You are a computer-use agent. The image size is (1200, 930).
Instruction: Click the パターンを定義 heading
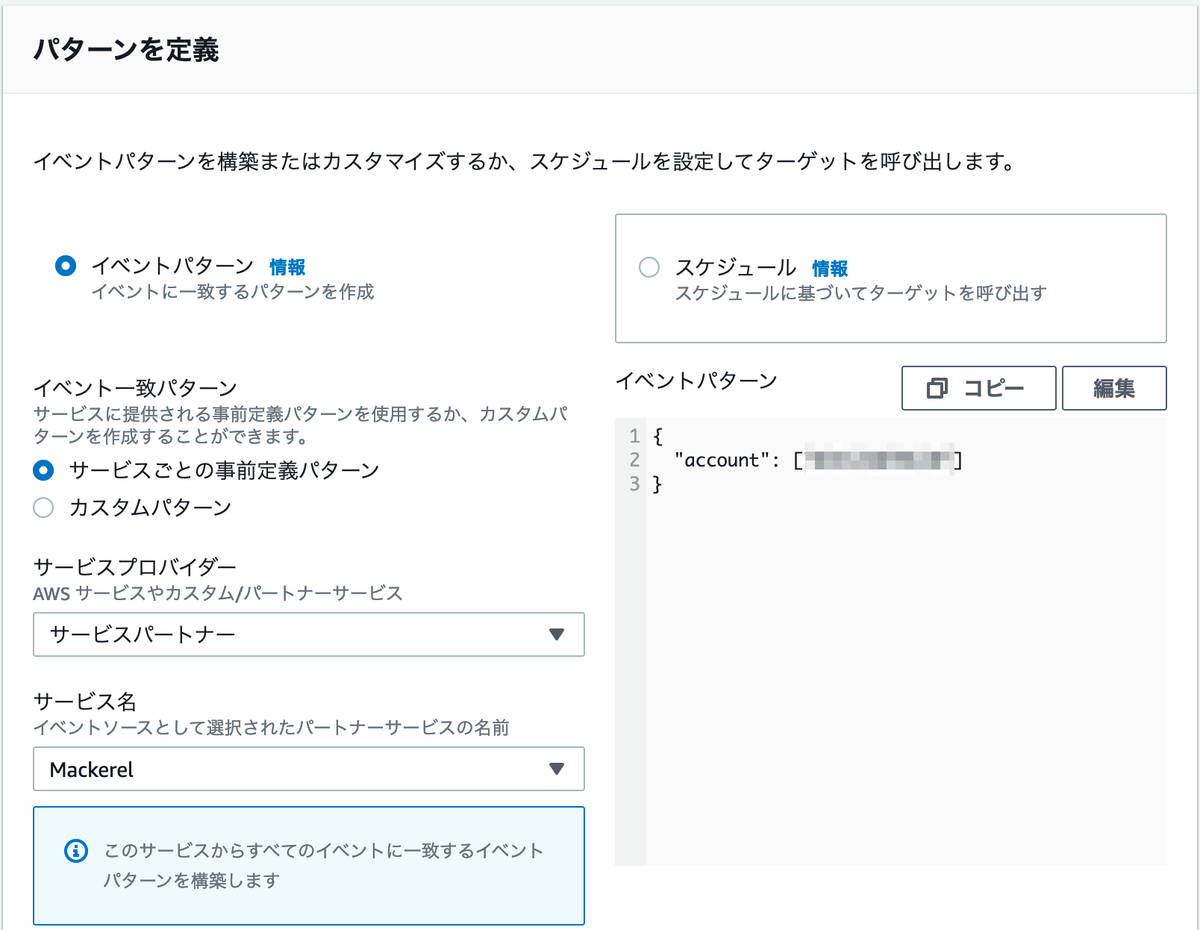tap(126, 49)
